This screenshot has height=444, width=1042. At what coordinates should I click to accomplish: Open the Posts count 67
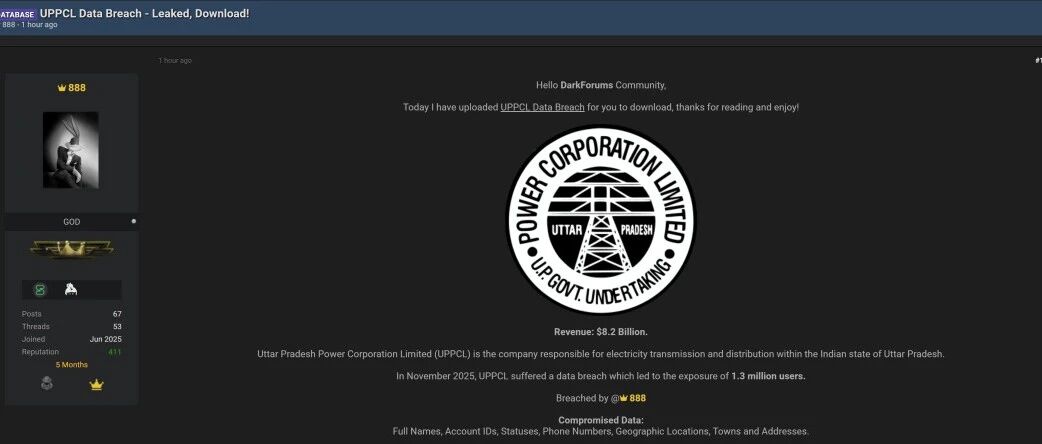(x=117, y=314)
